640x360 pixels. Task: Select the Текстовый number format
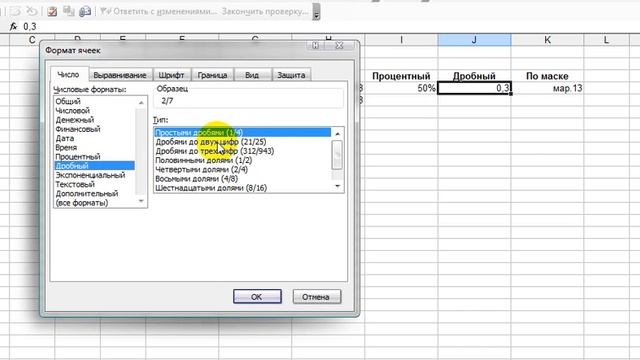click(95, 184)
